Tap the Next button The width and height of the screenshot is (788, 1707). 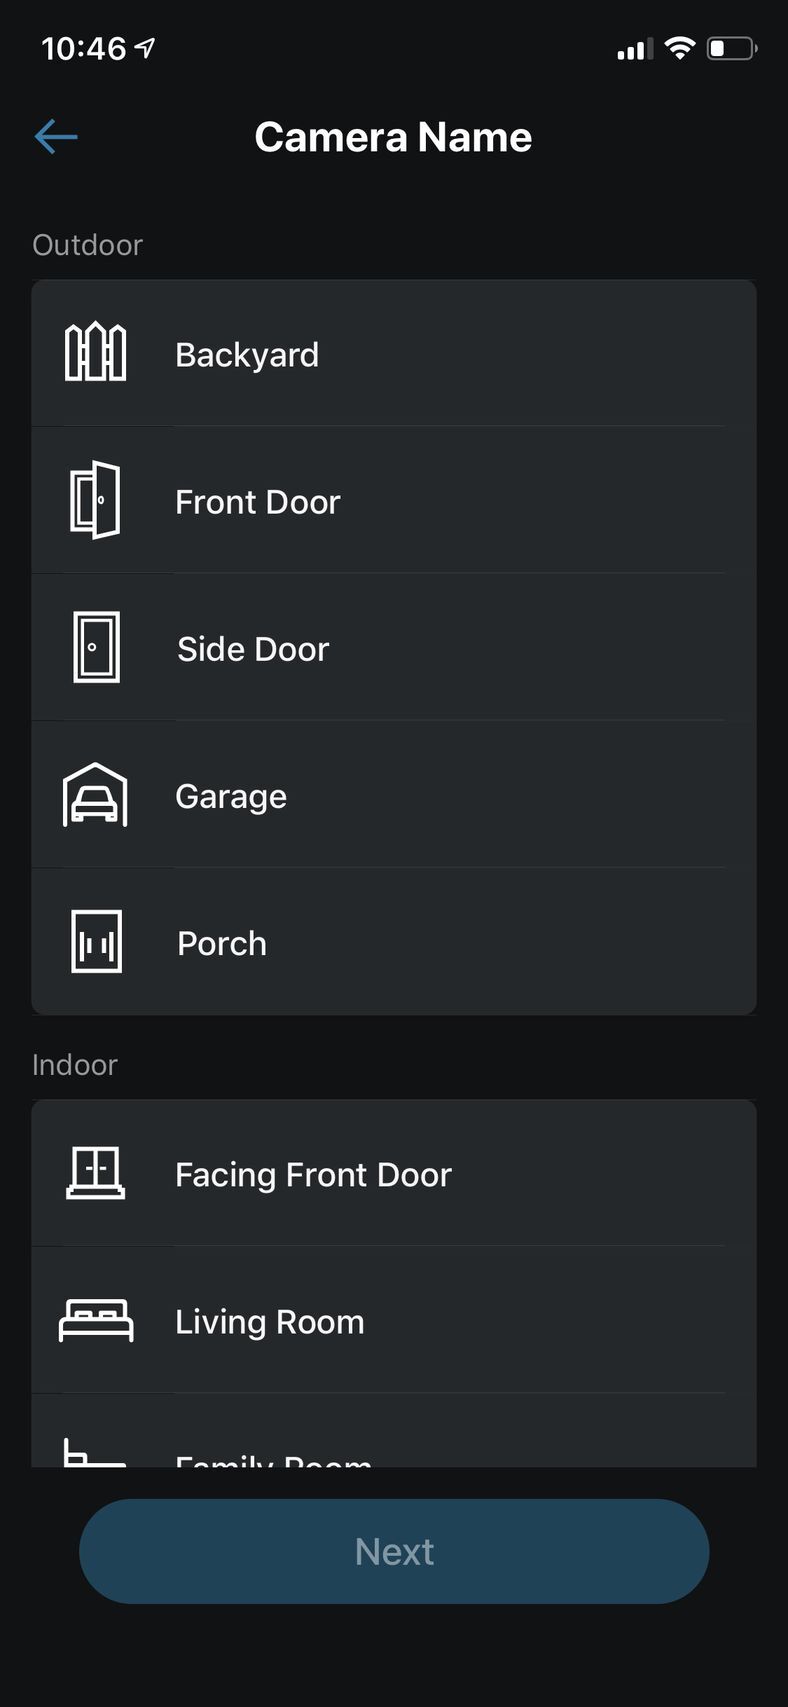(394, 1551)
